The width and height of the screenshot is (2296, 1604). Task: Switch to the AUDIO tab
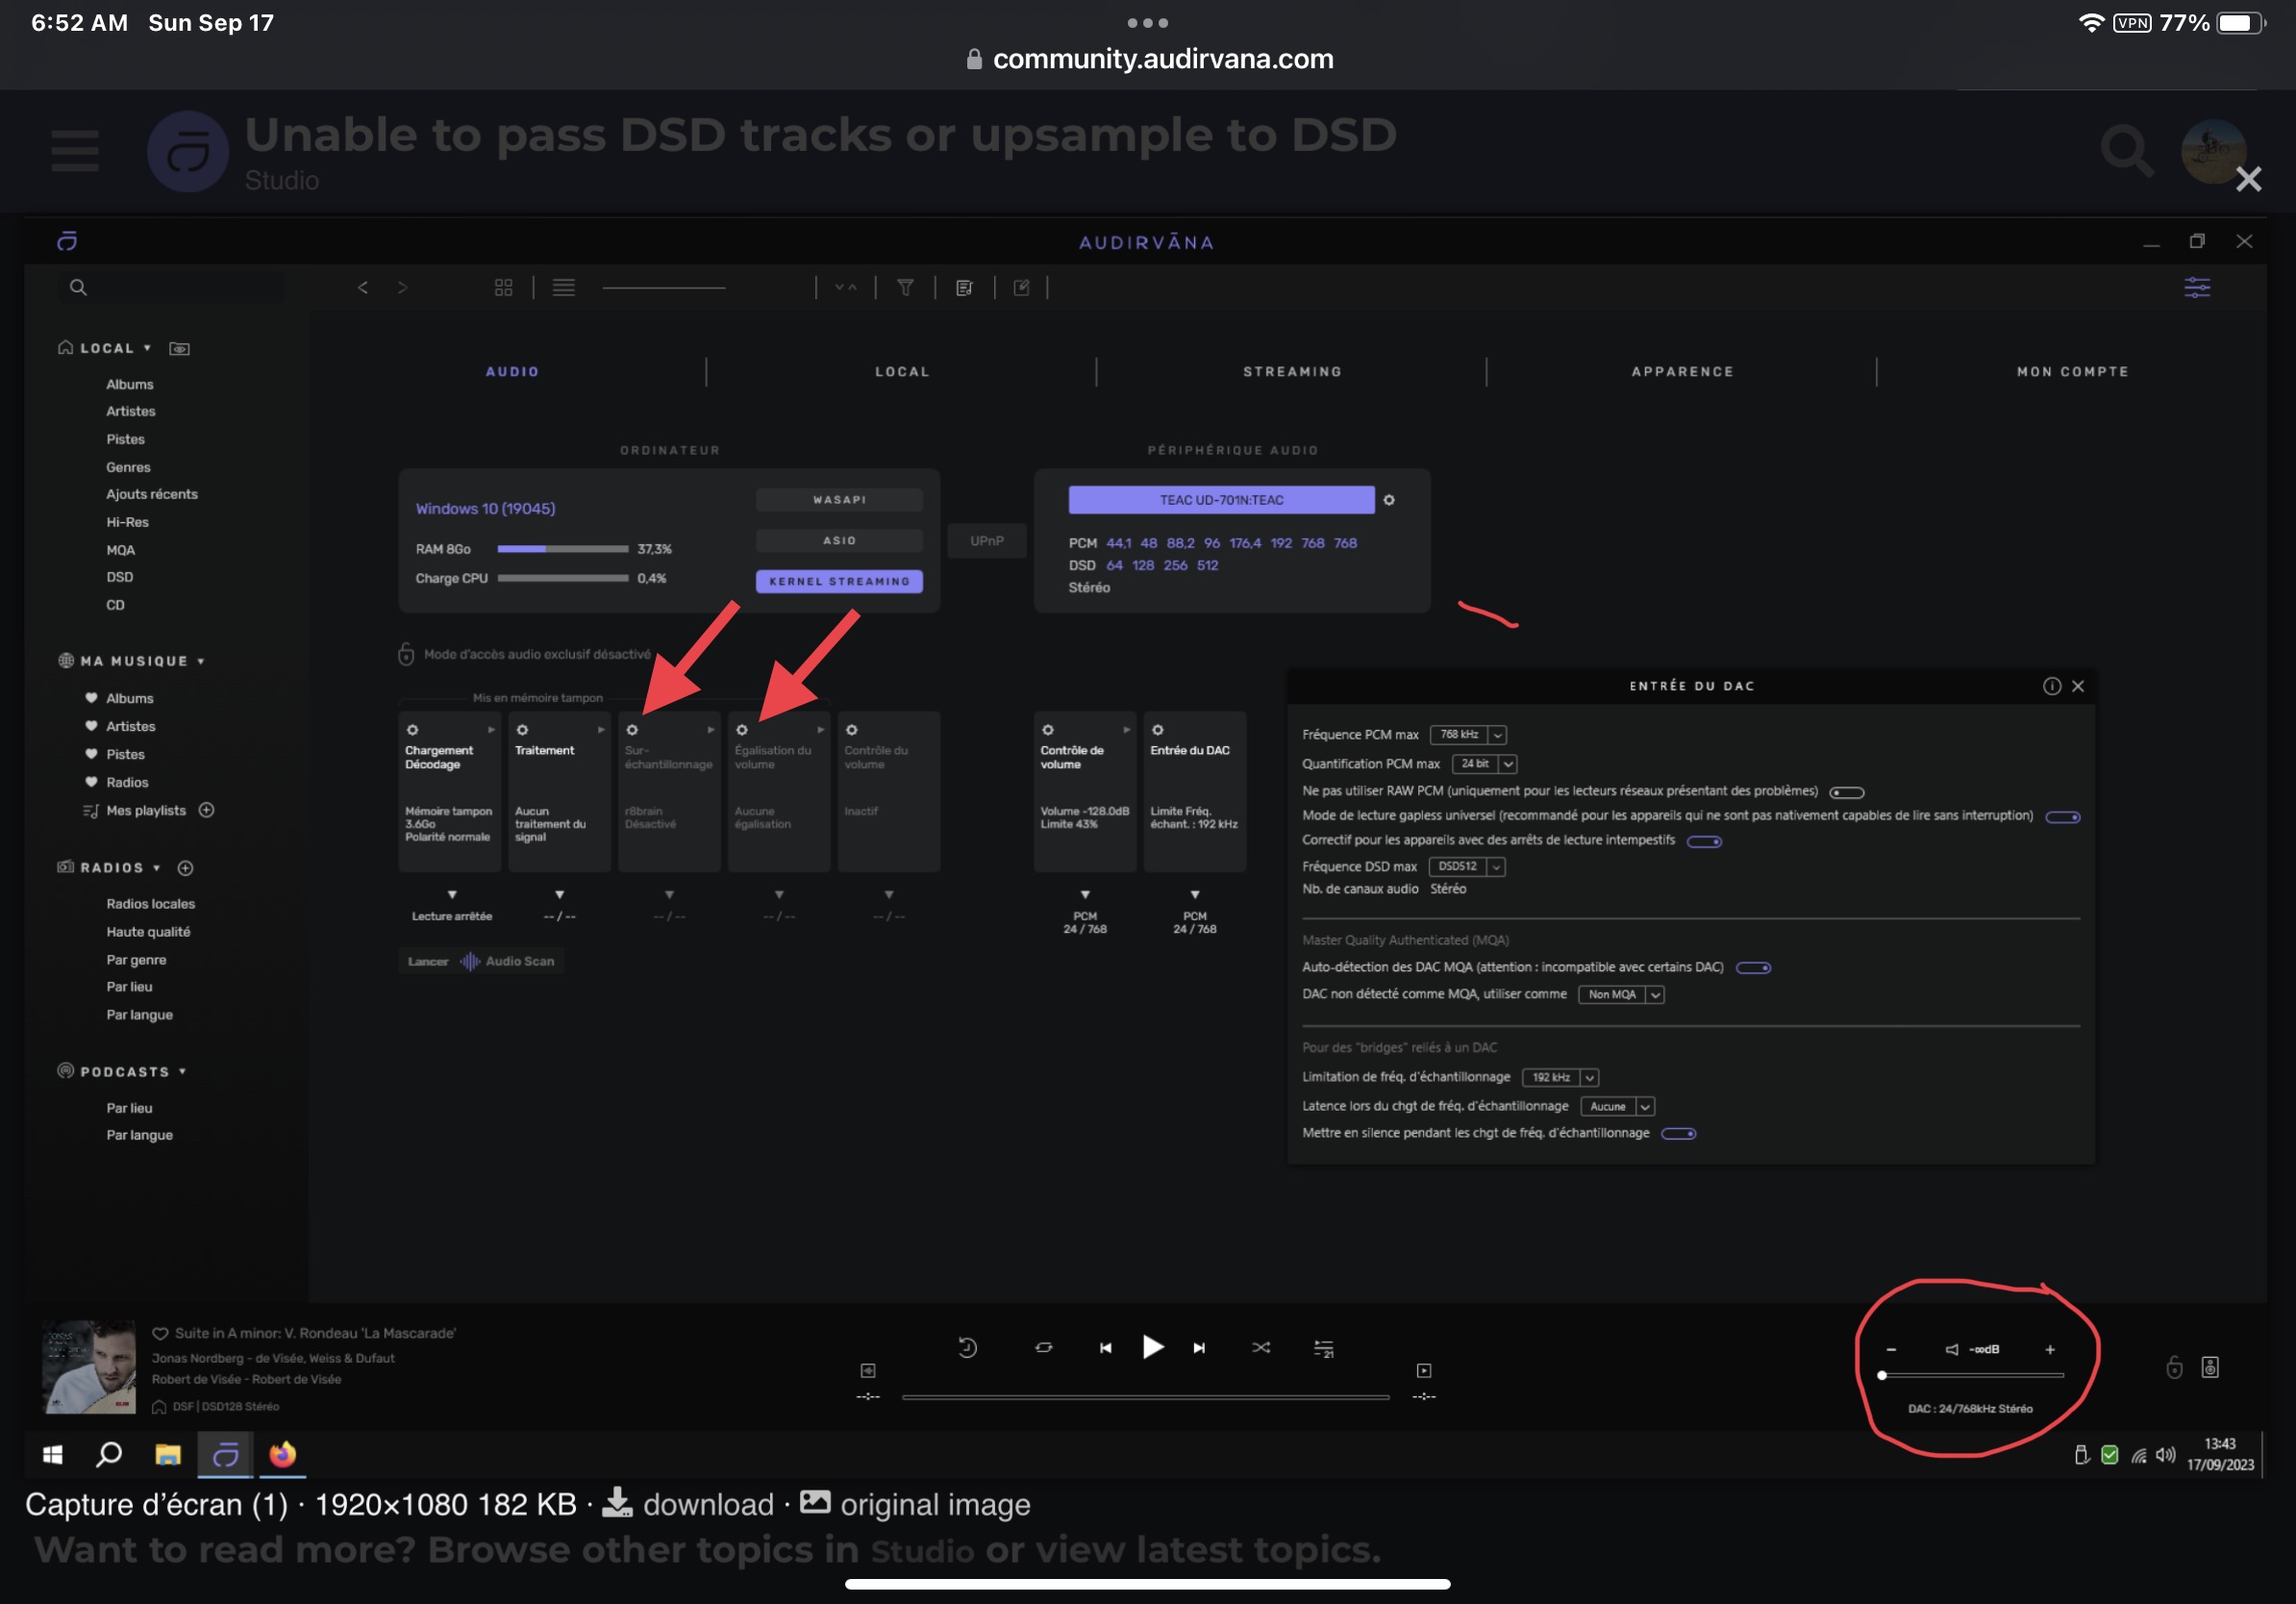coord(513,372)
